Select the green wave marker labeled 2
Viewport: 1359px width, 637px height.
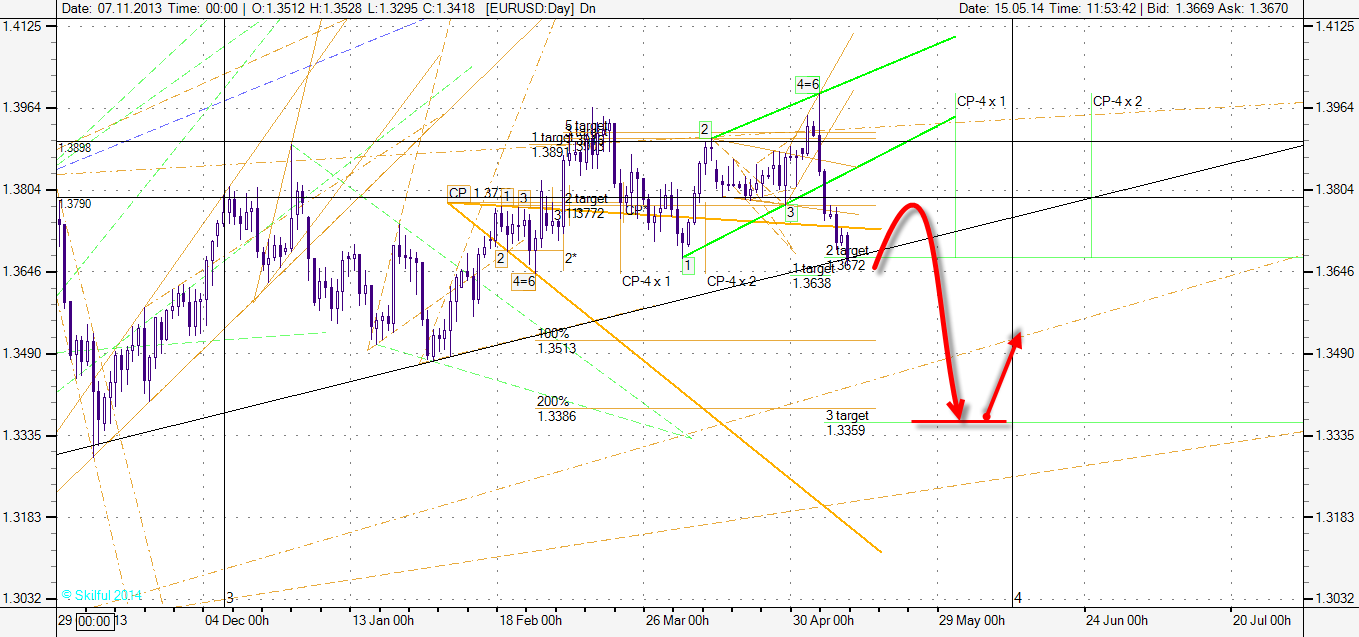704,129
